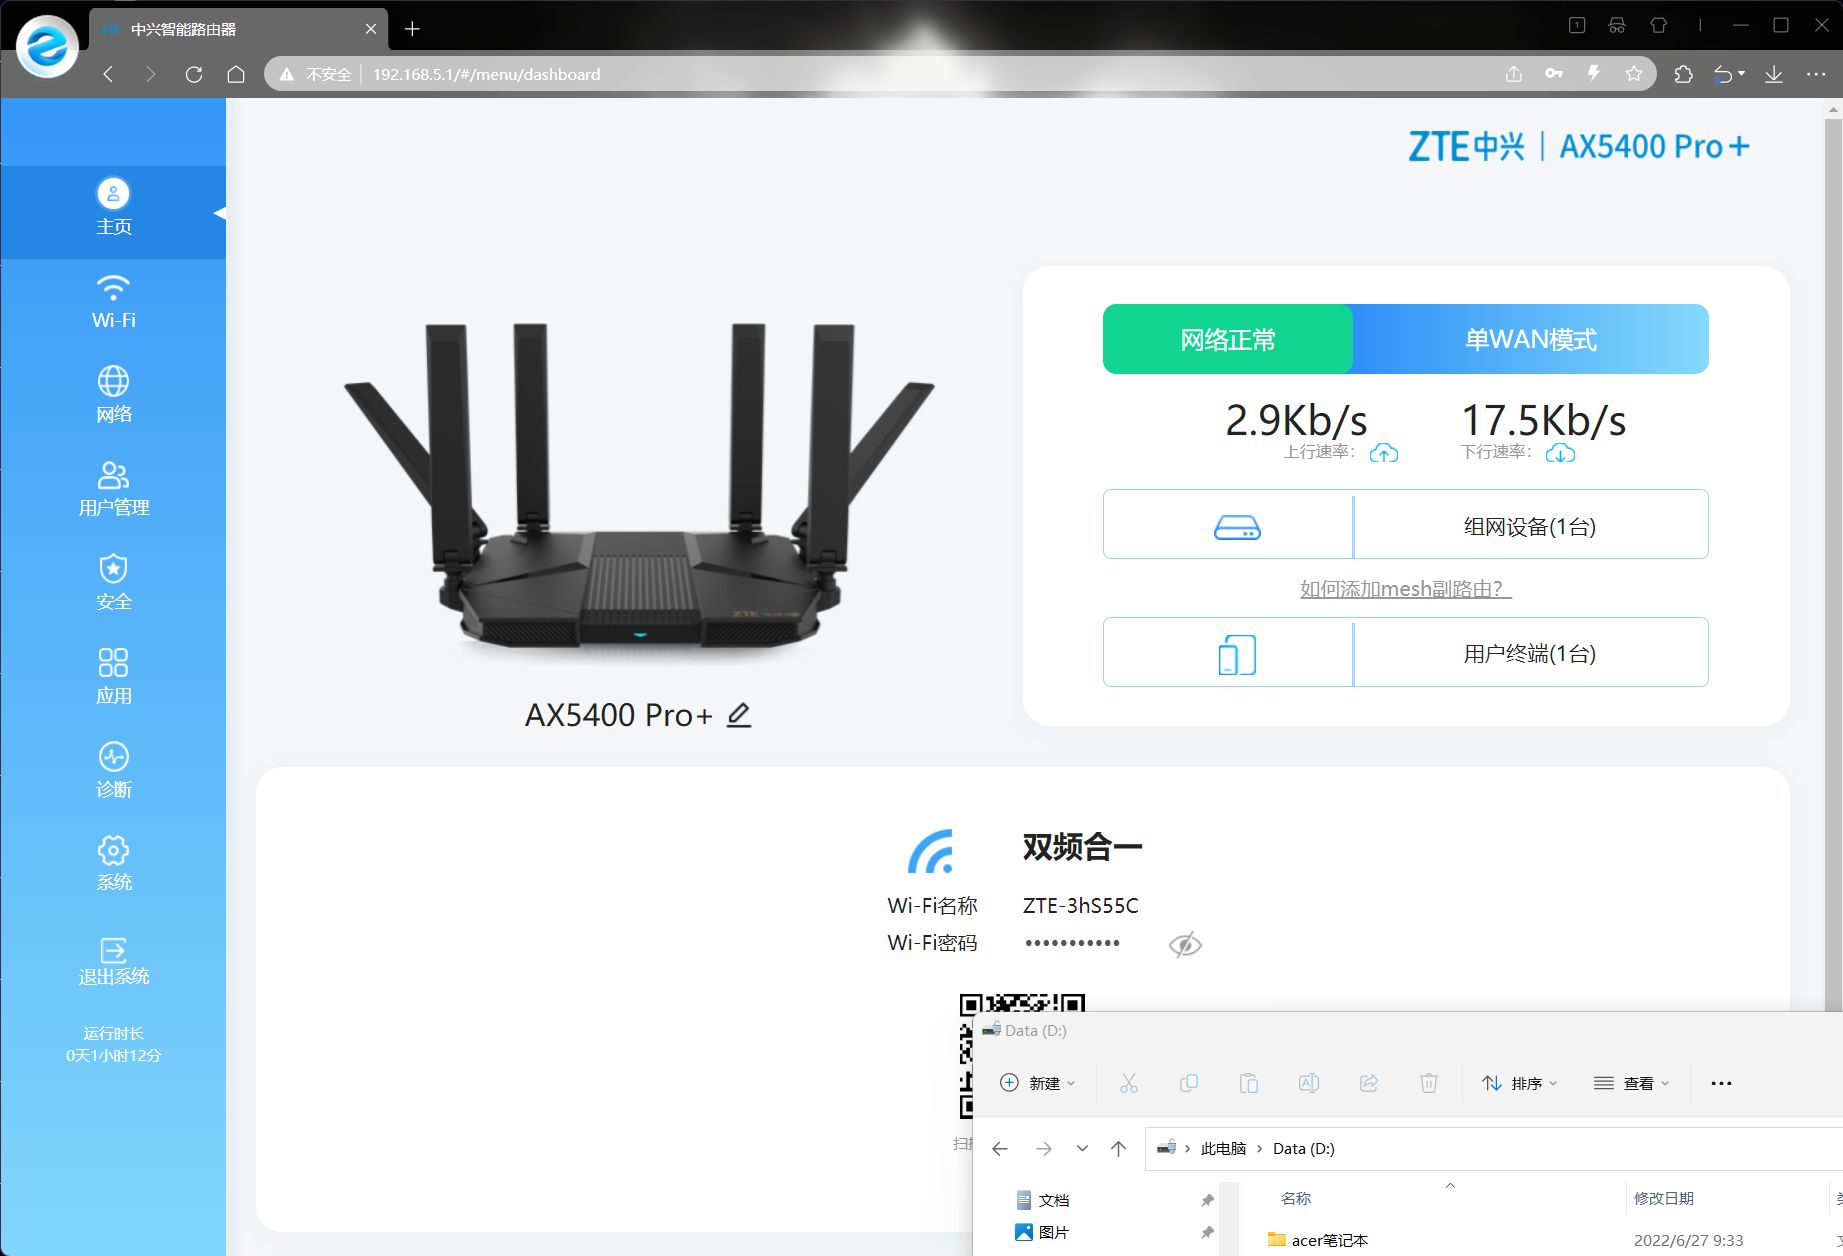Click the lightning speed mode icon
The image size is (1843, 1256).
tap(1594, 74)
